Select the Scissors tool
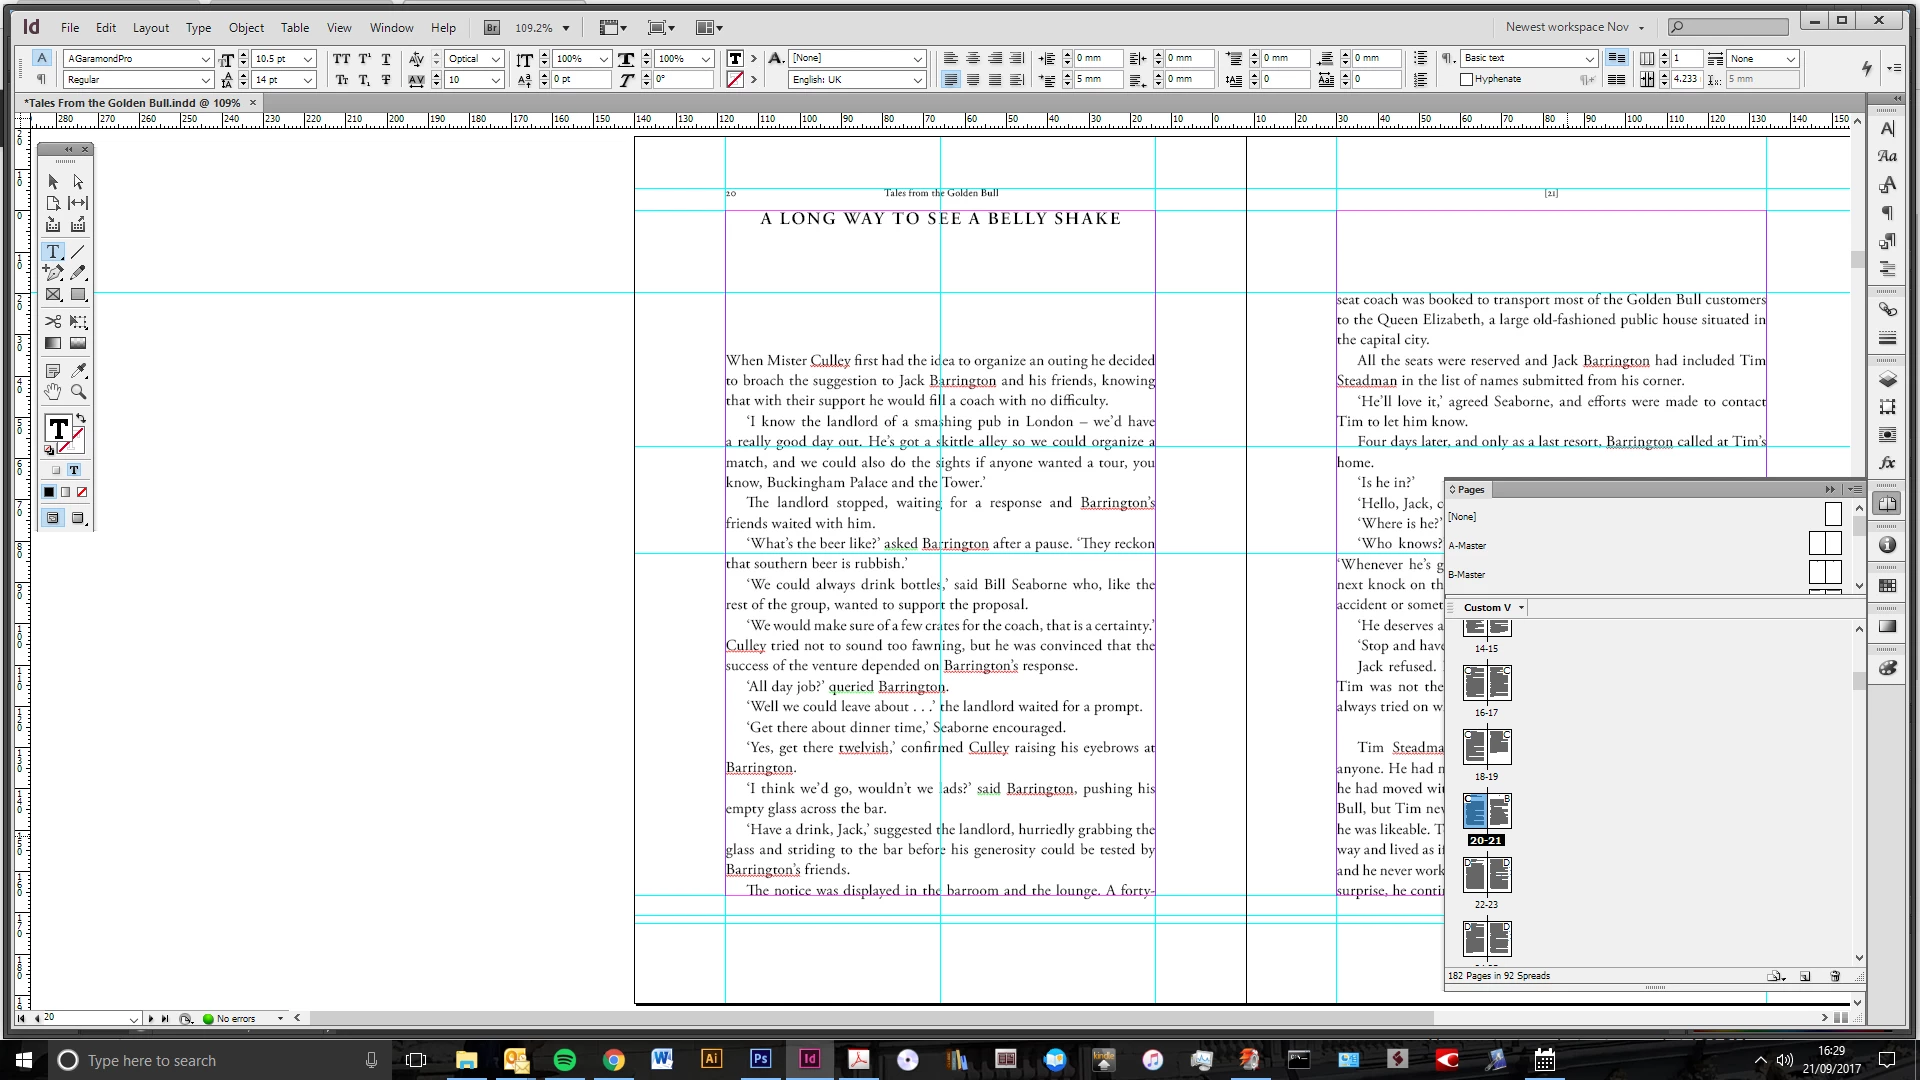The image size is (1920, 1080). [53, 321]
